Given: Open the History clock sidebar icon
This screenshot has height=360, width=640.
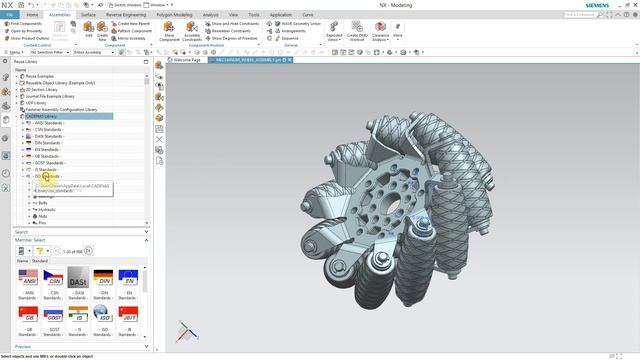Looking at the screenshot, I should point(6,173).
